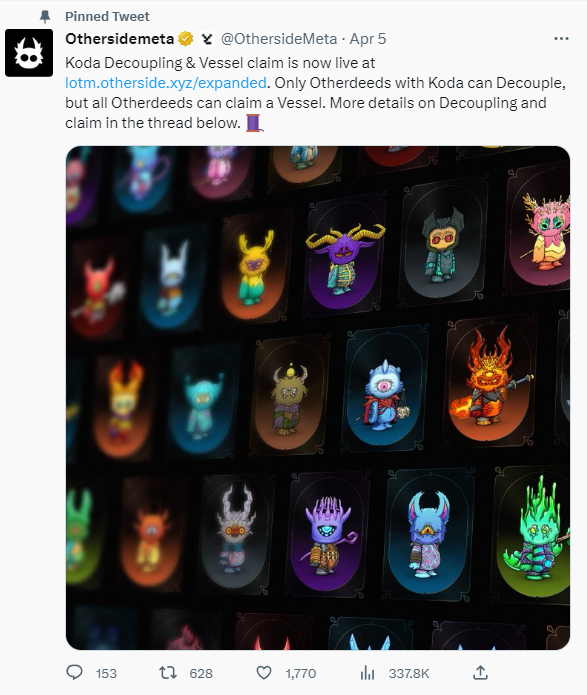Click the reply speech bubble icon
The height and width of the screenshot is (695, 587).
point(74,672)
